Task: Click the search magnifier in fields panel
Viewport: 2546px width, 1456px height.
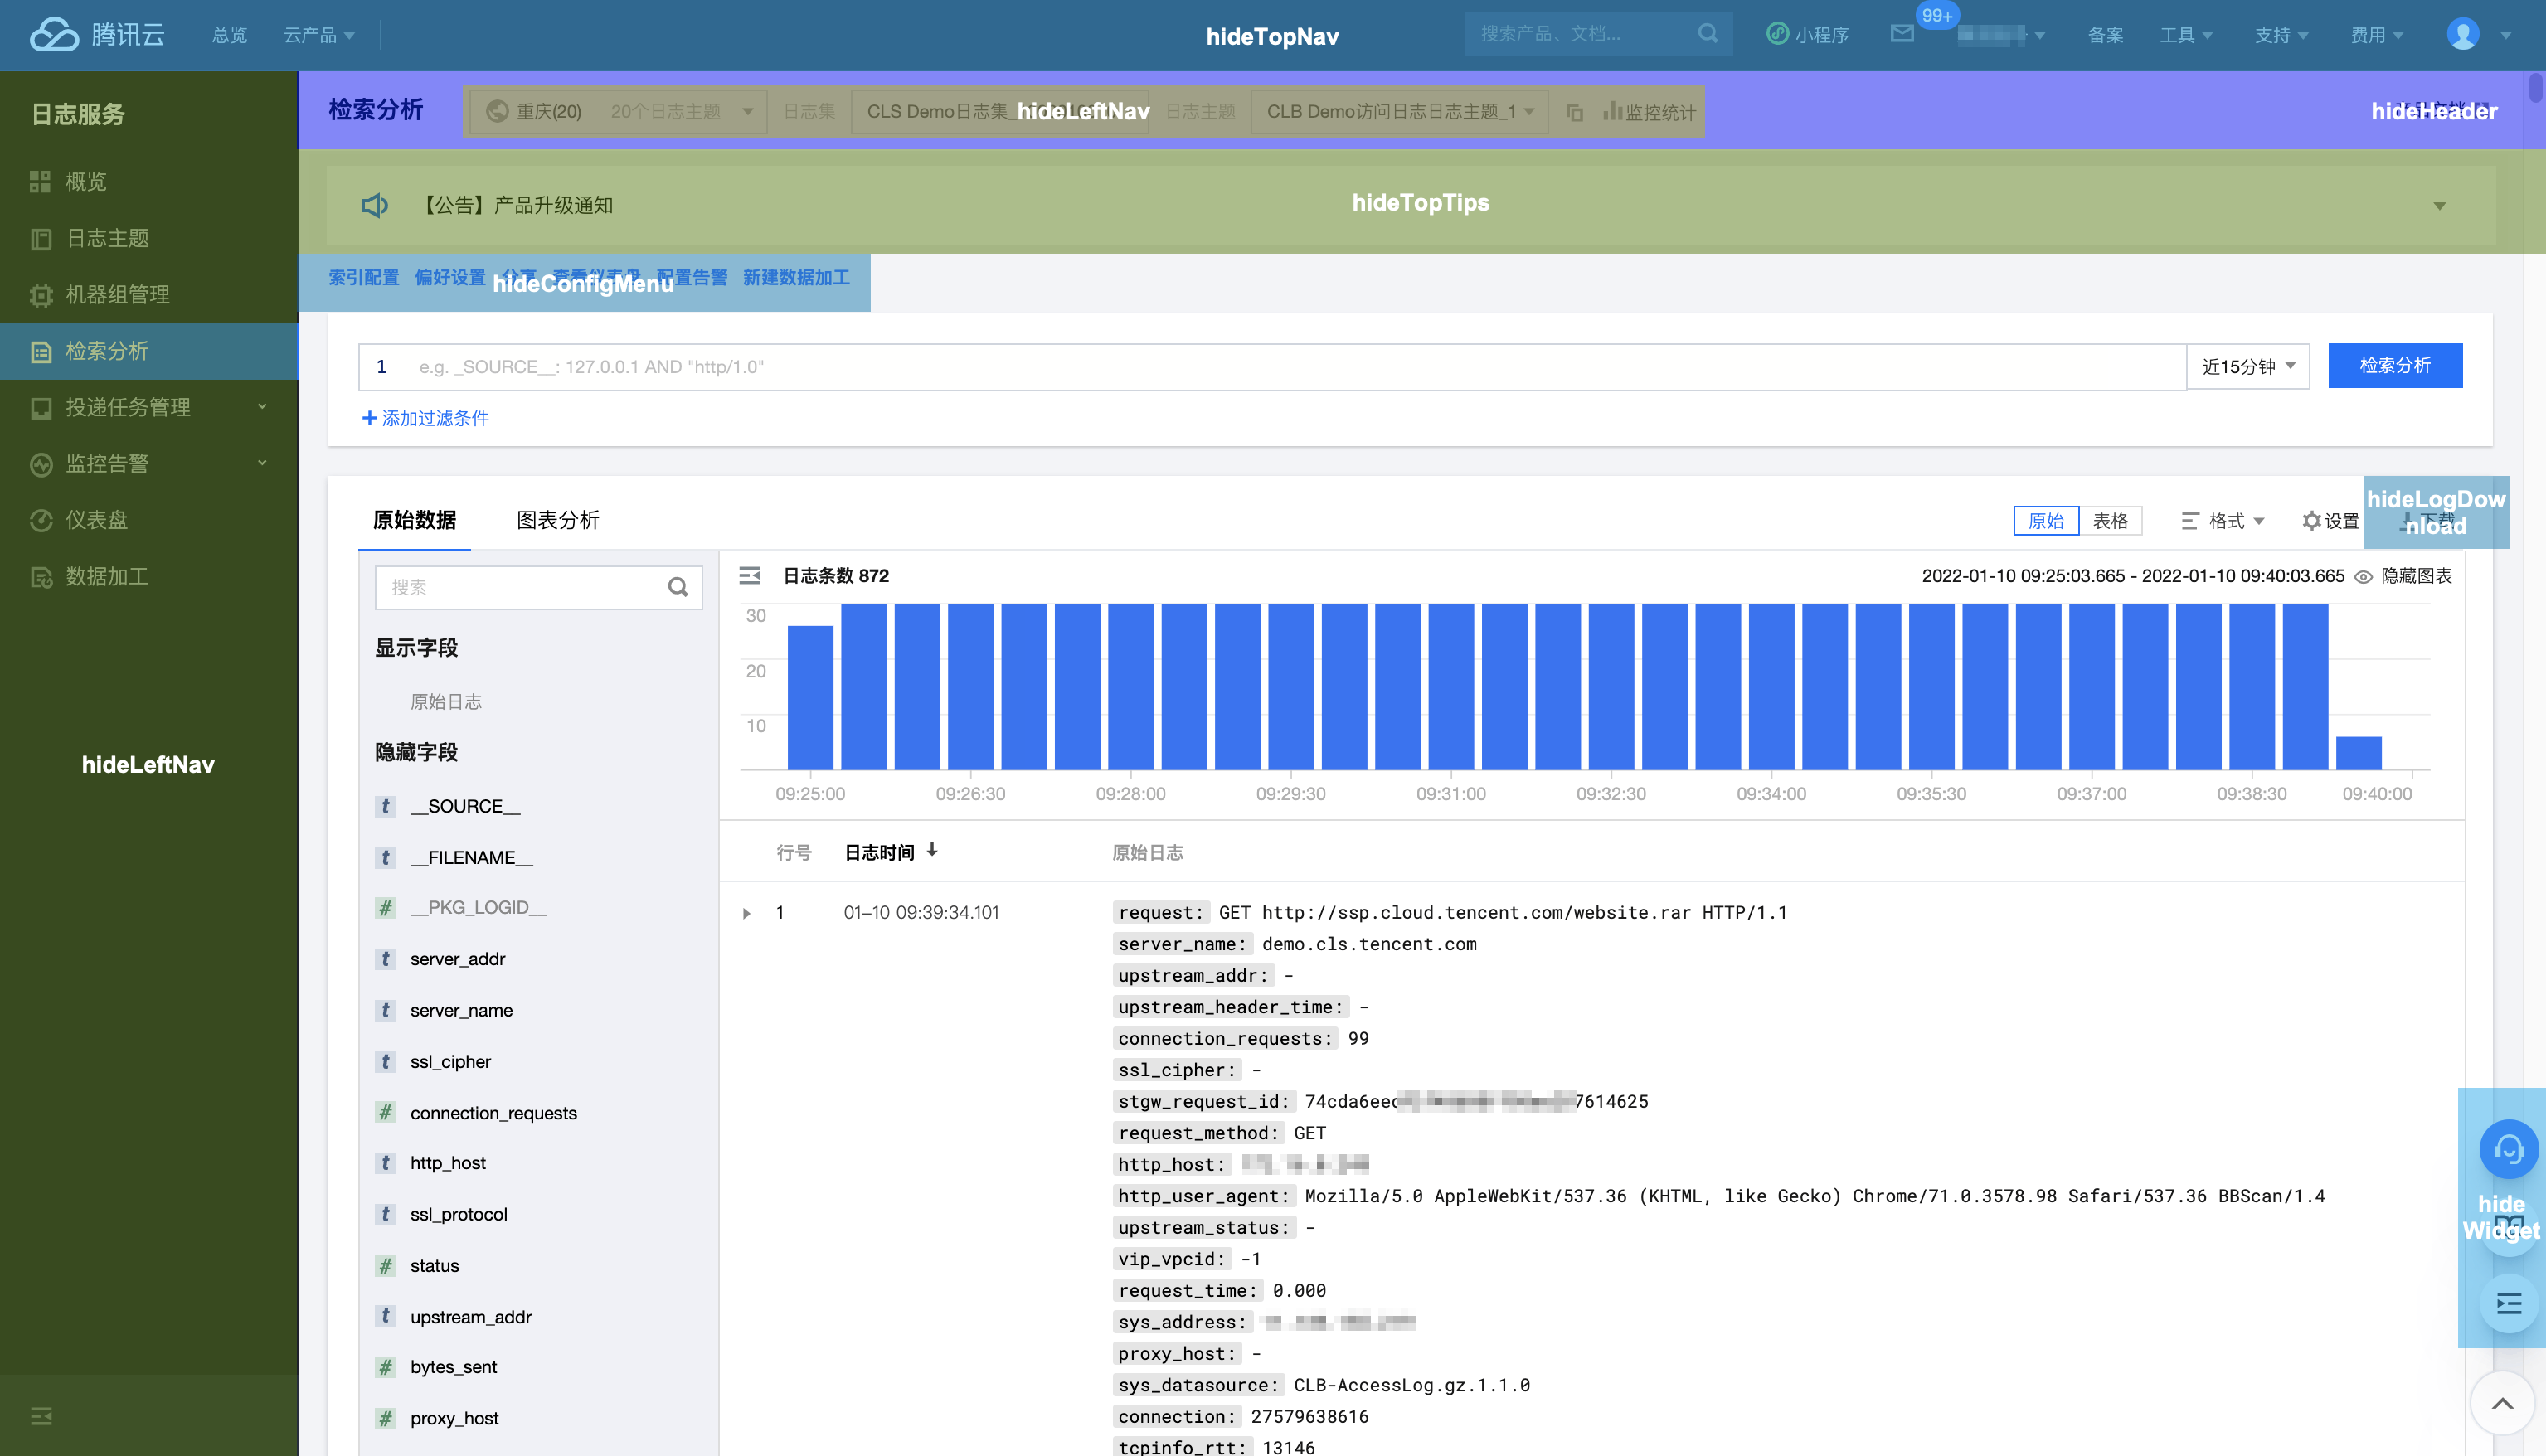Action: click(678, 587)
